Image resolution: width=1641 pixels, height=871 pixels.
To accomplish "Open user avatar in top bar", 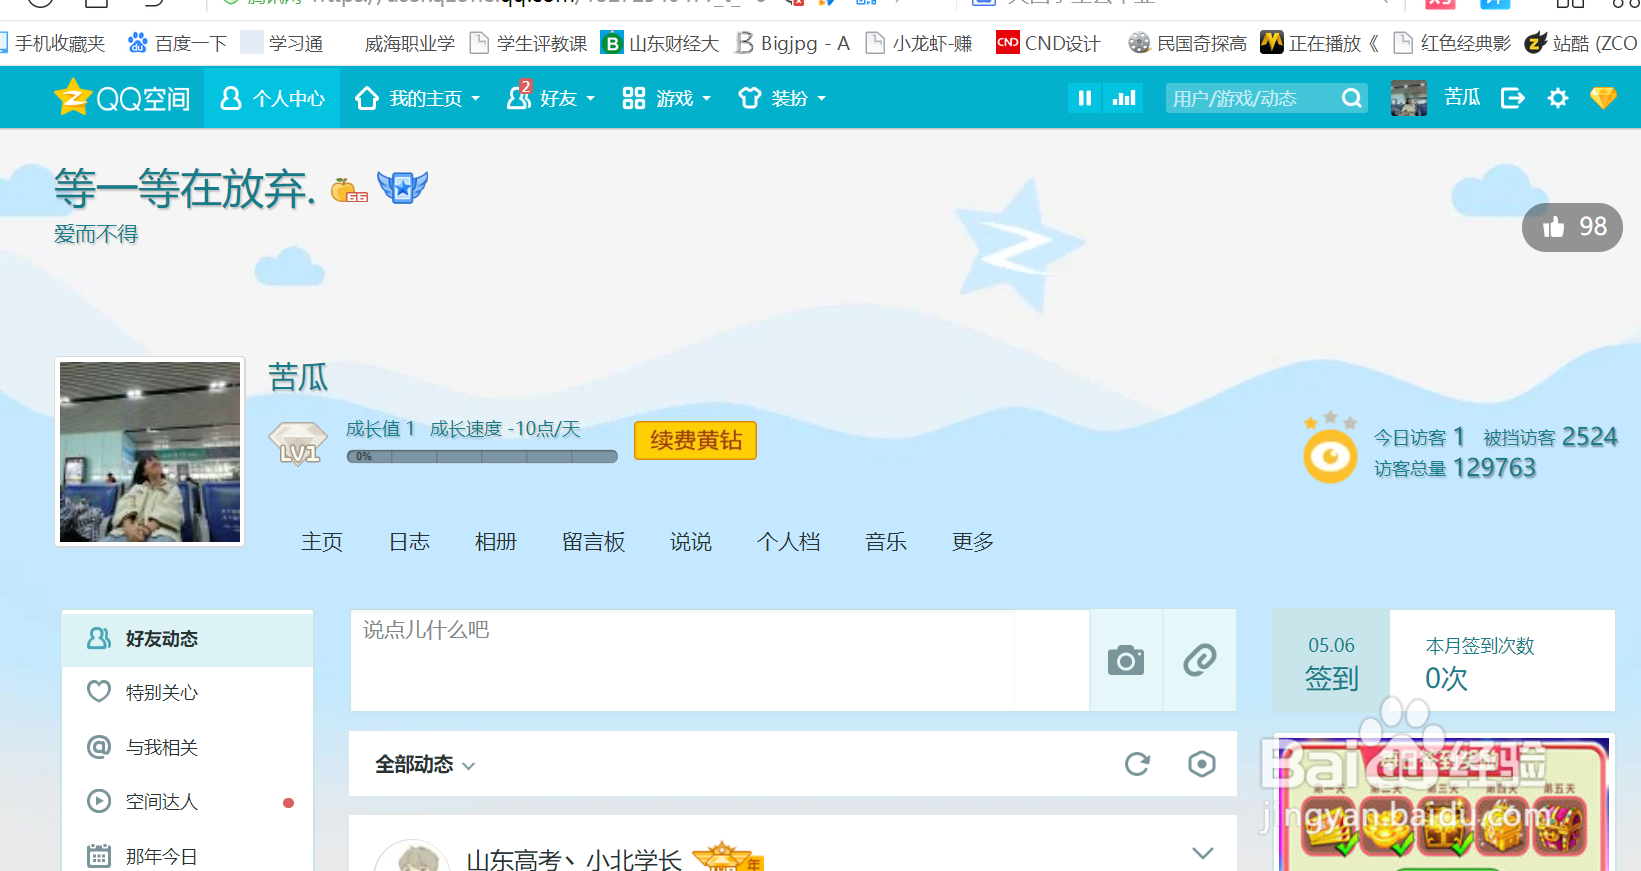I will (1409, 98).
